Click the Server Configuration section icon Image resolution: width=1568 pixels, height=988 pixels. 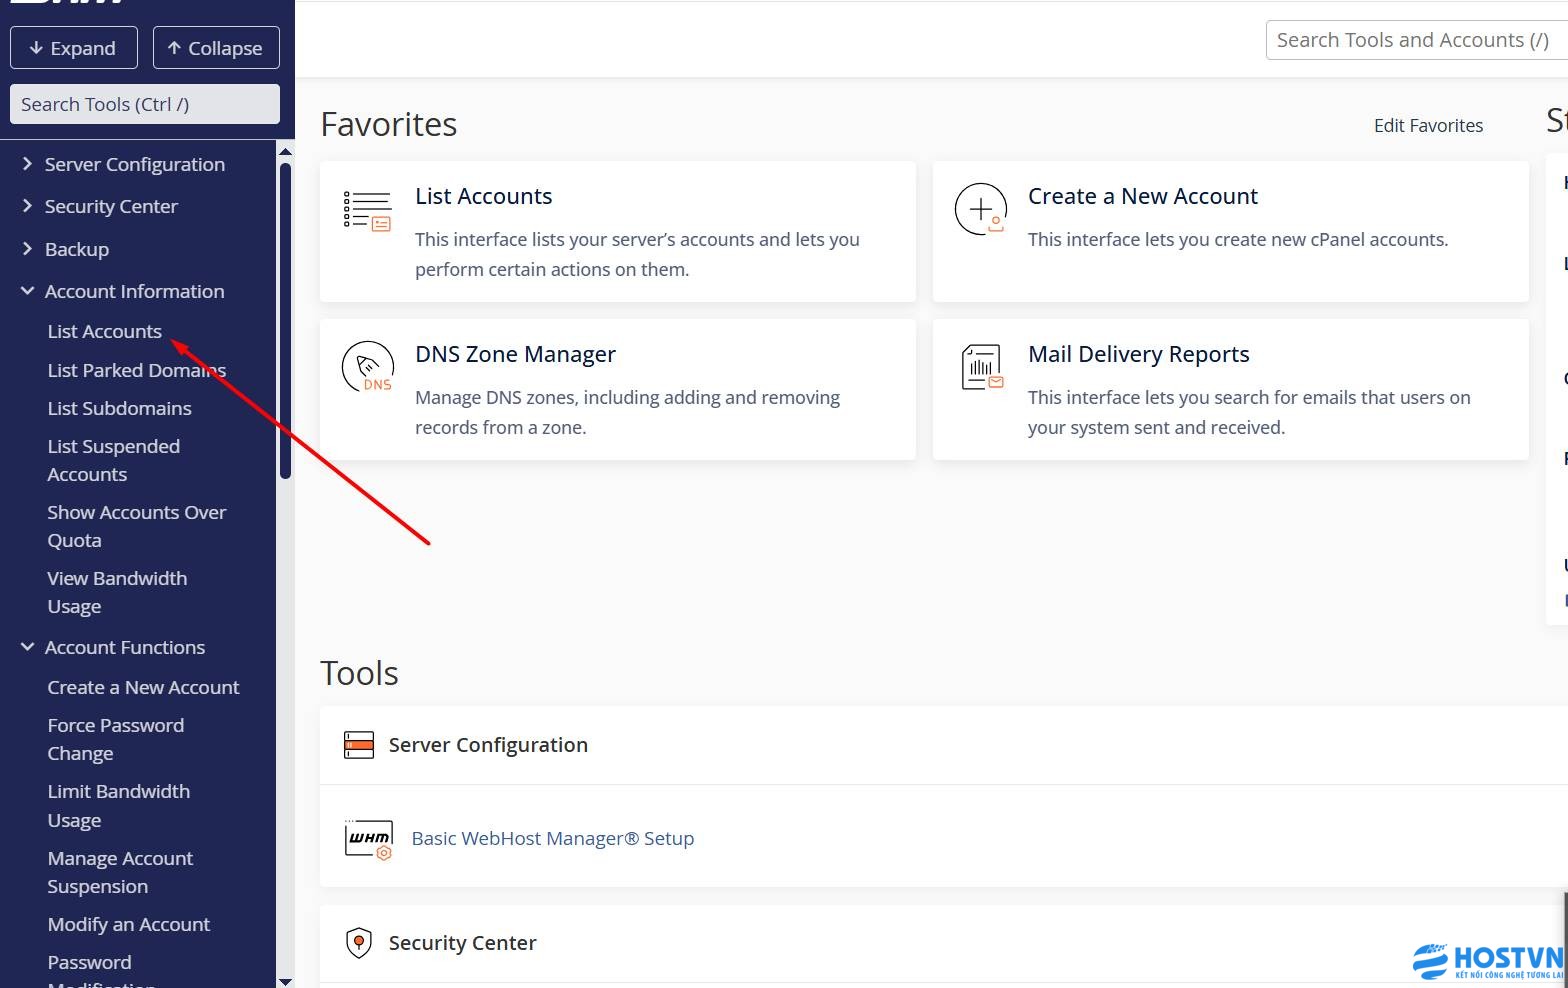[359, 745]
